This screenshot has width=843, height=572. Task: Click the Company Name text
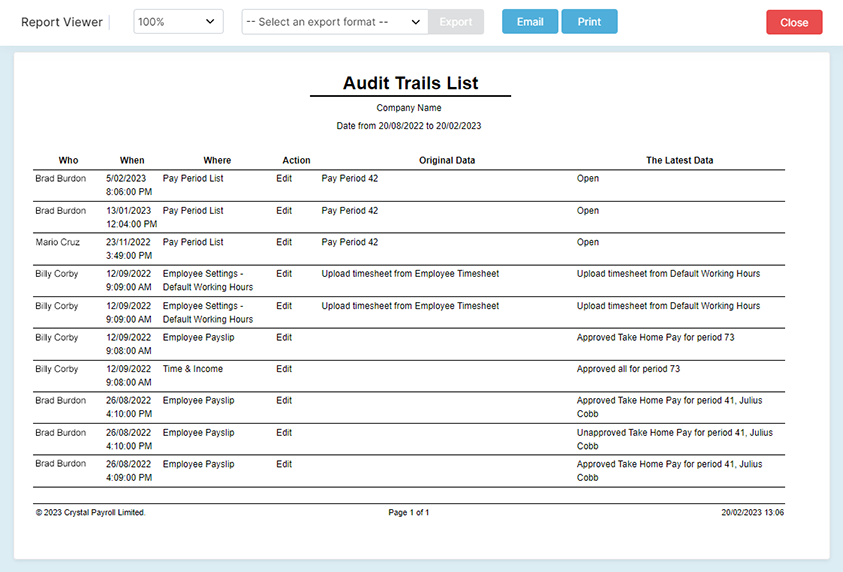(x=409, y=108)
